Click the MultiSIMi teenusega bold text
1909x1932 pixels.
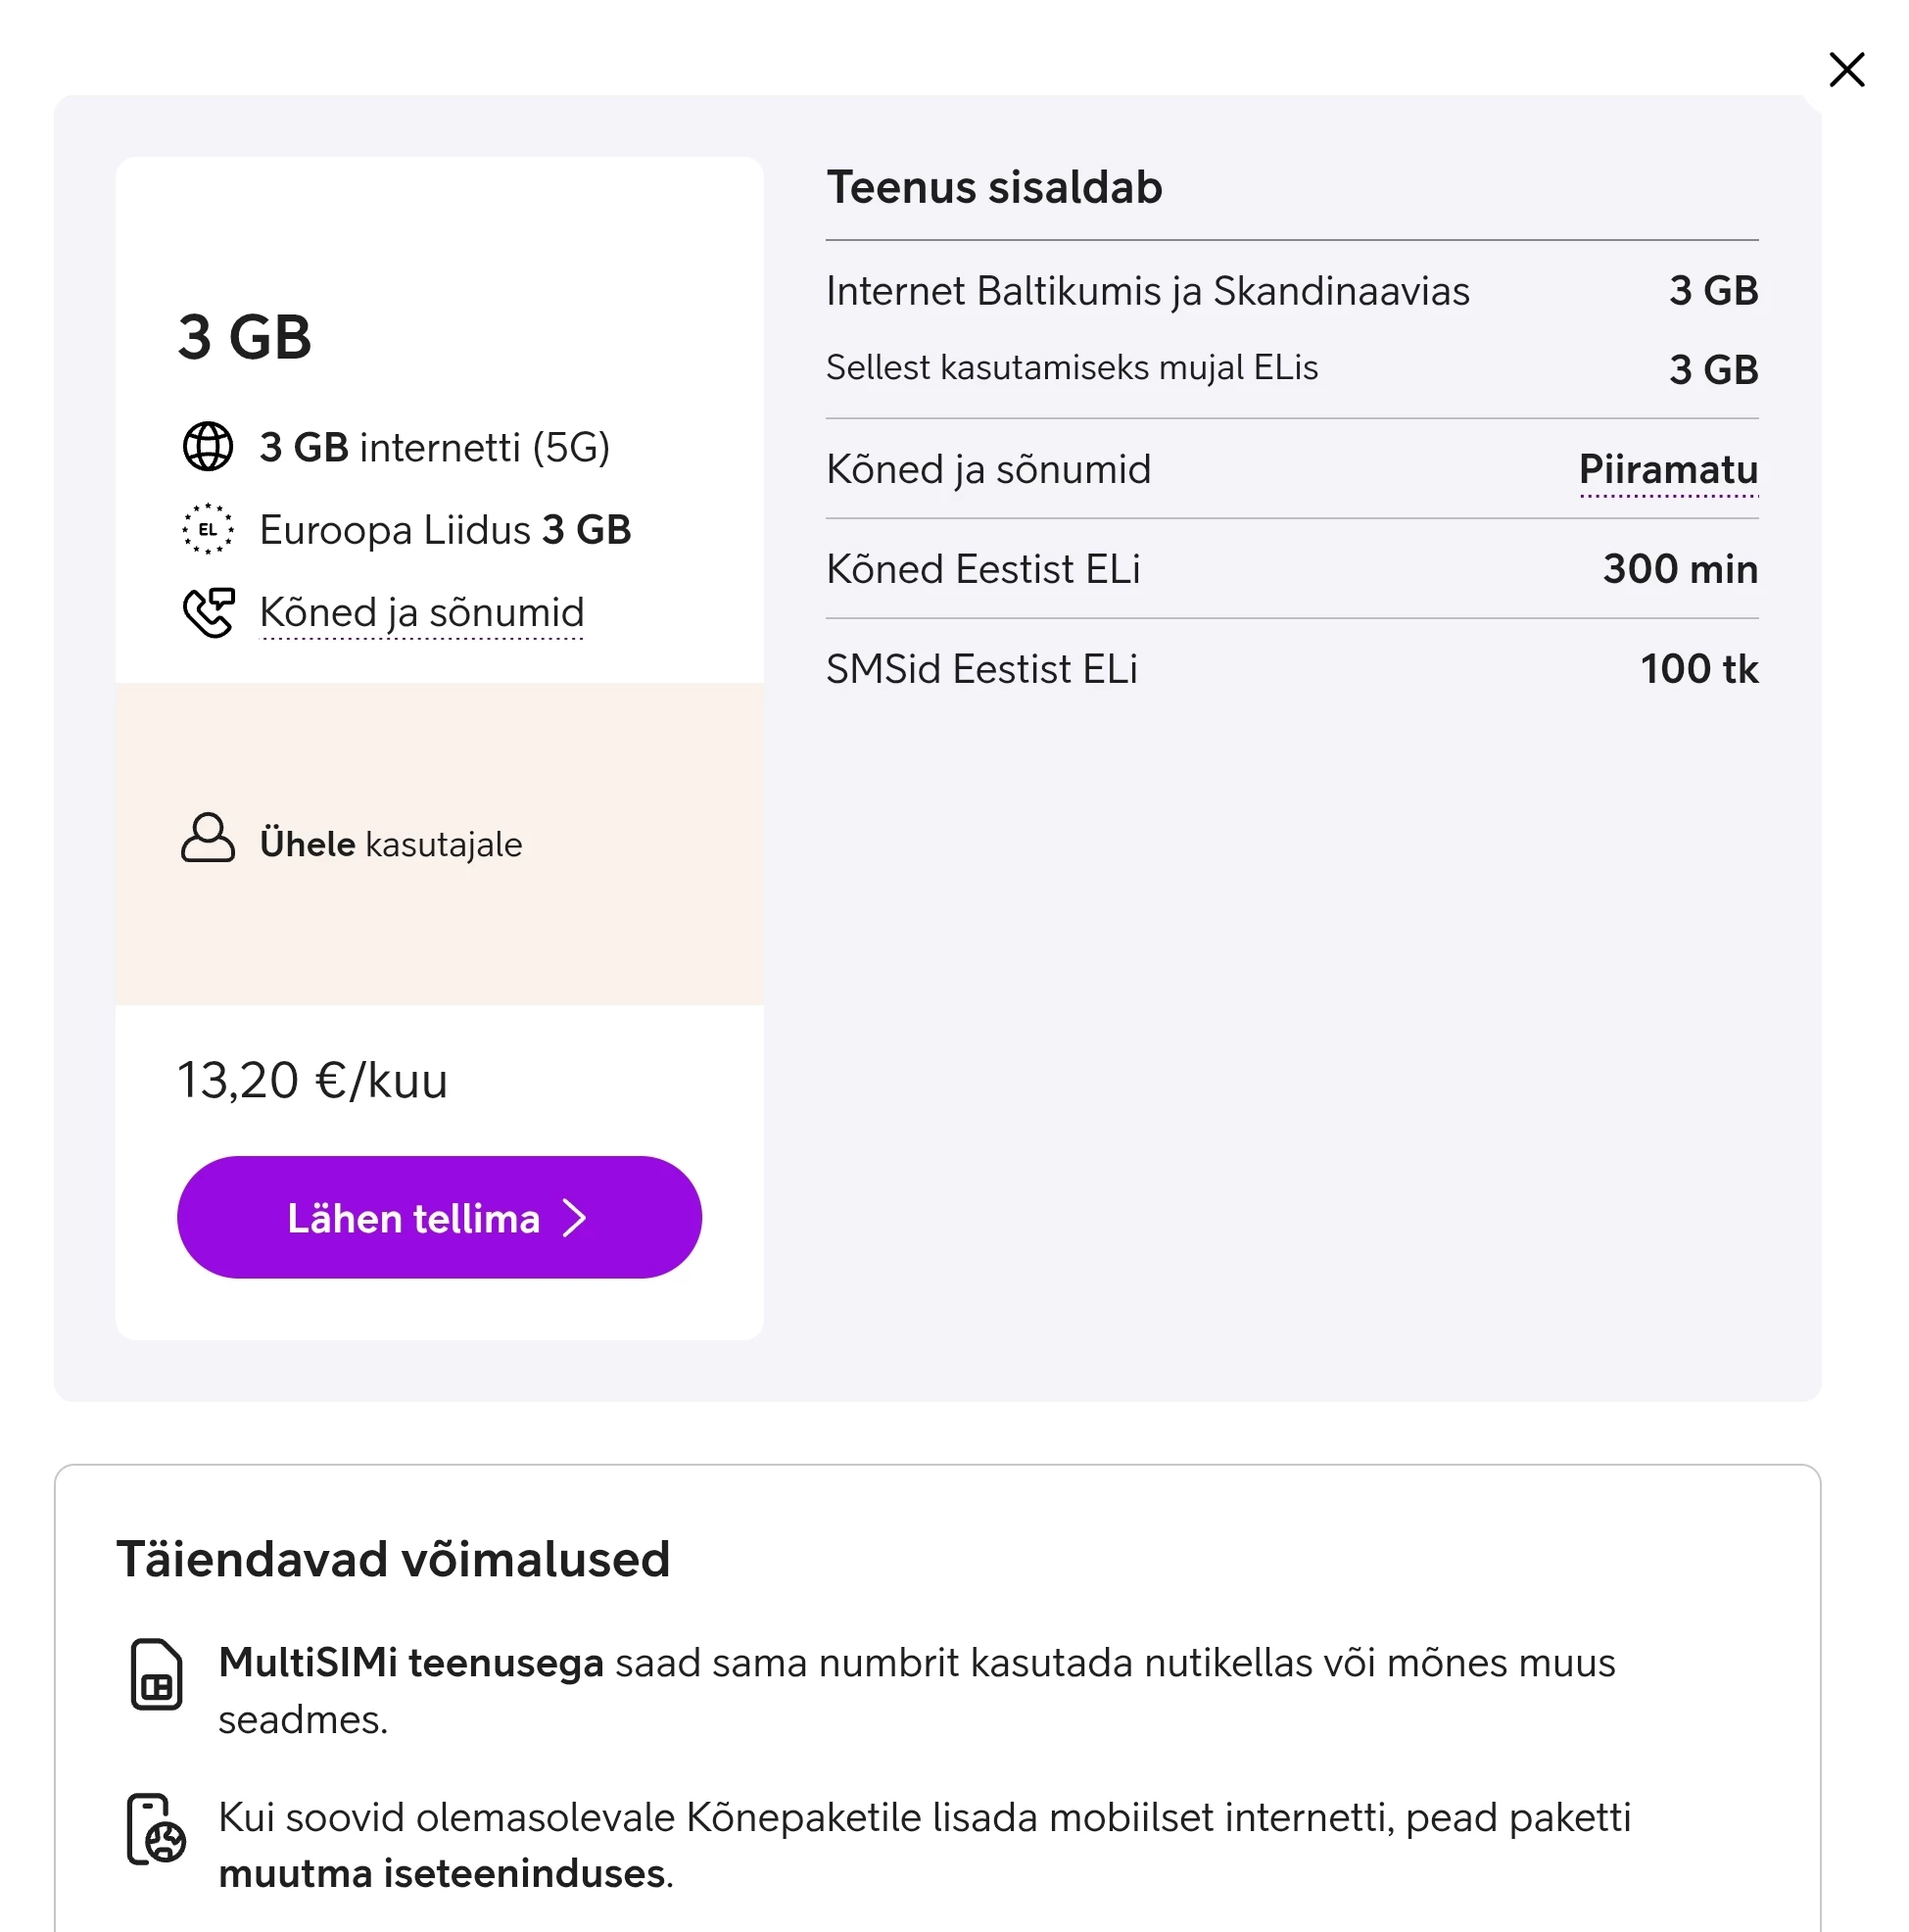pos(411,1662)
